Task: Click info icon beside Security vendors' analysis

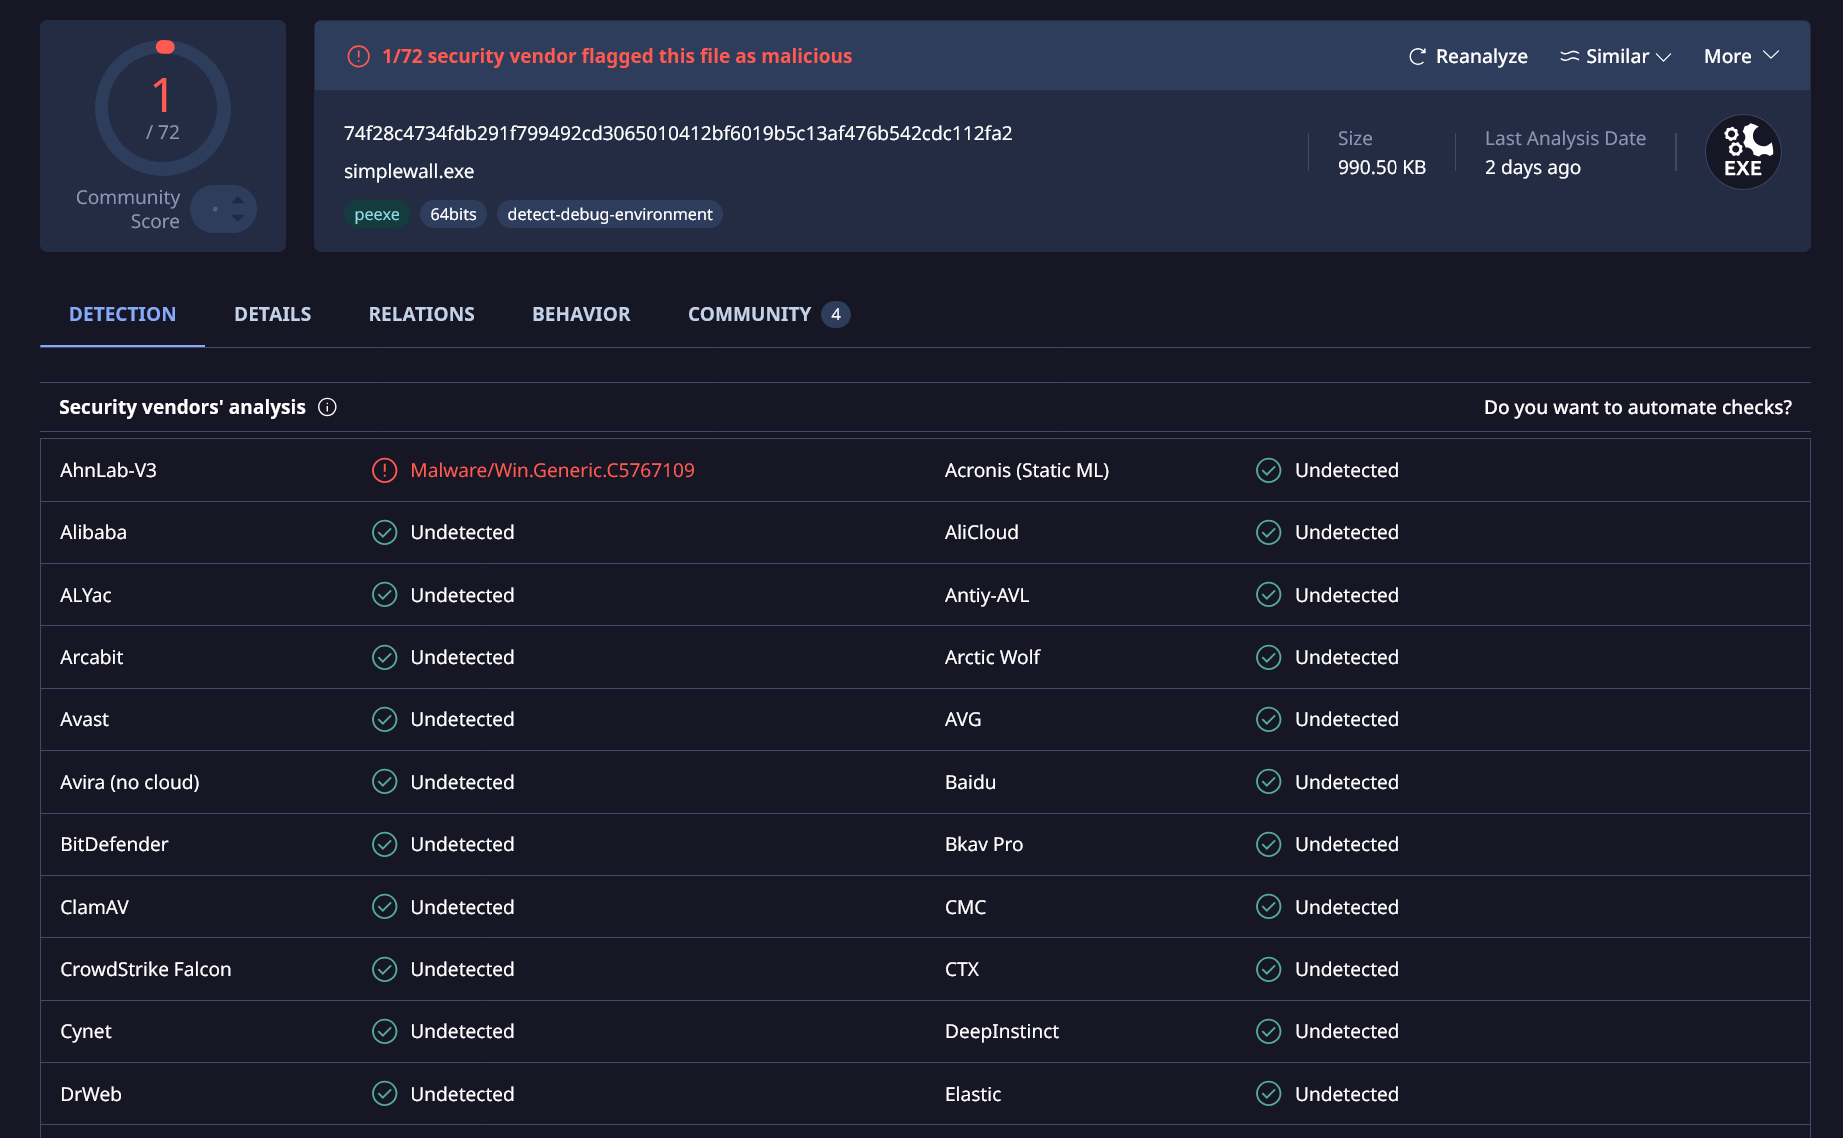Action: [327, 407]
